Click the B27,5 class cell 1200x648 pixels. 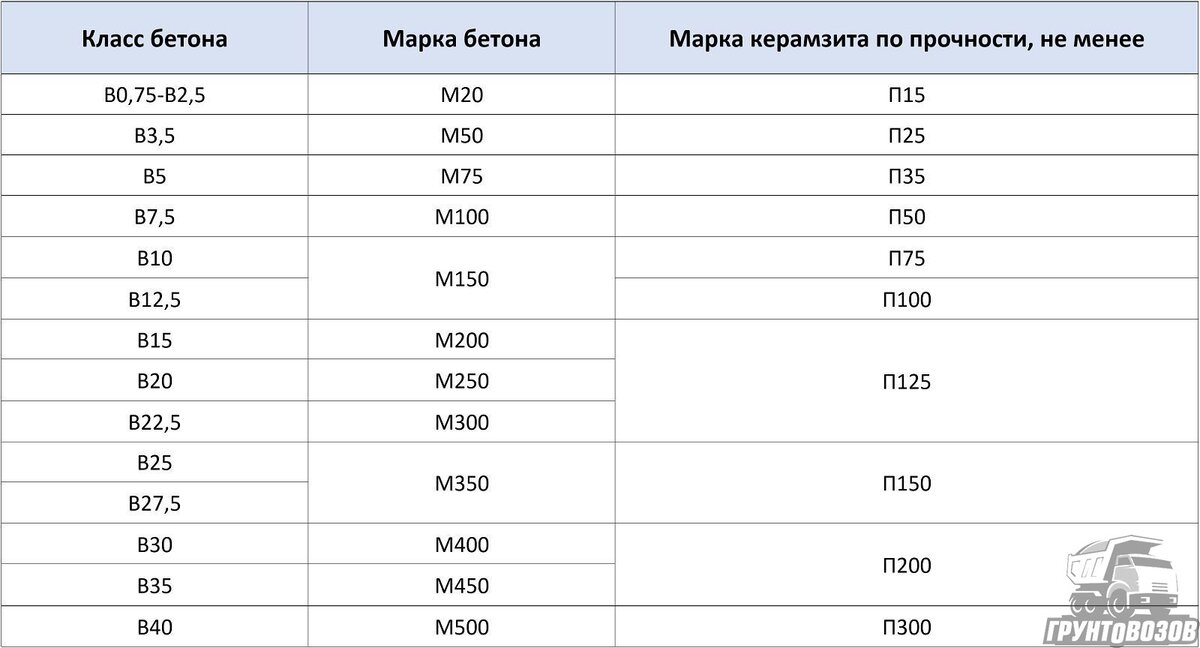pyautogui.click(x=154, y=503)
